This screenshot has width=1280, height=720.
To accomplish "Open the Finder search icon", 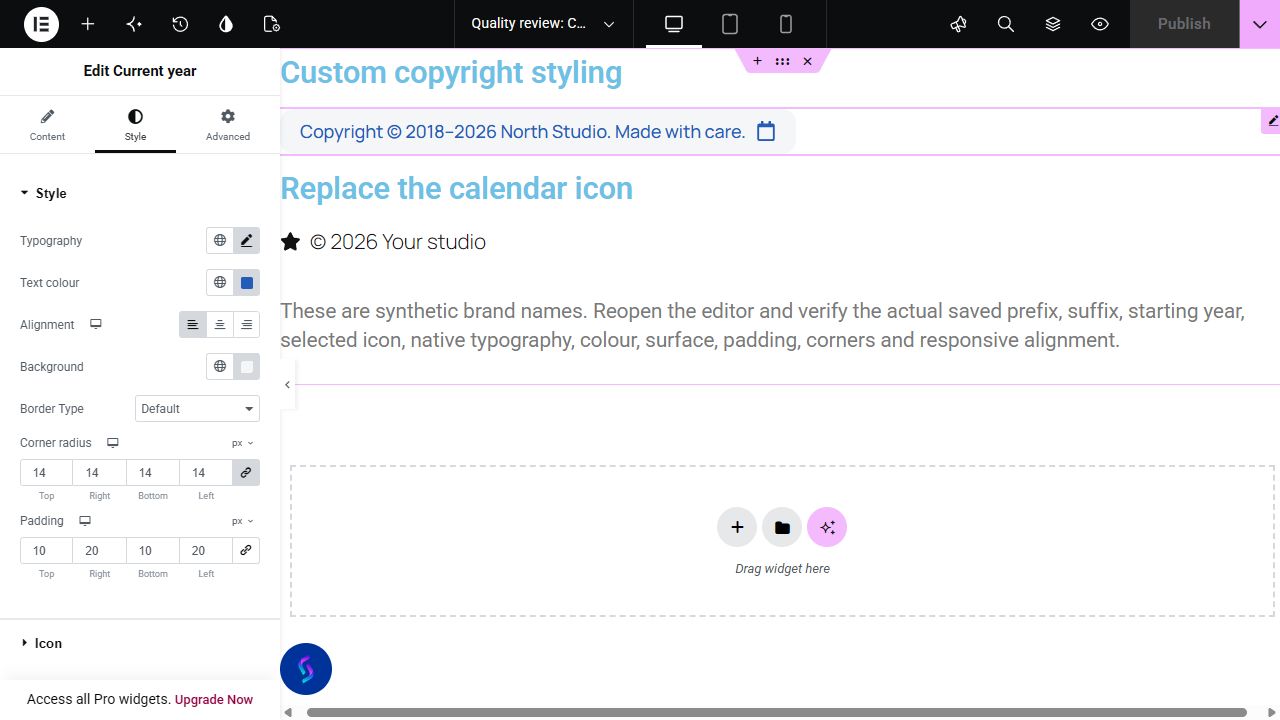I will [1006, 24].
